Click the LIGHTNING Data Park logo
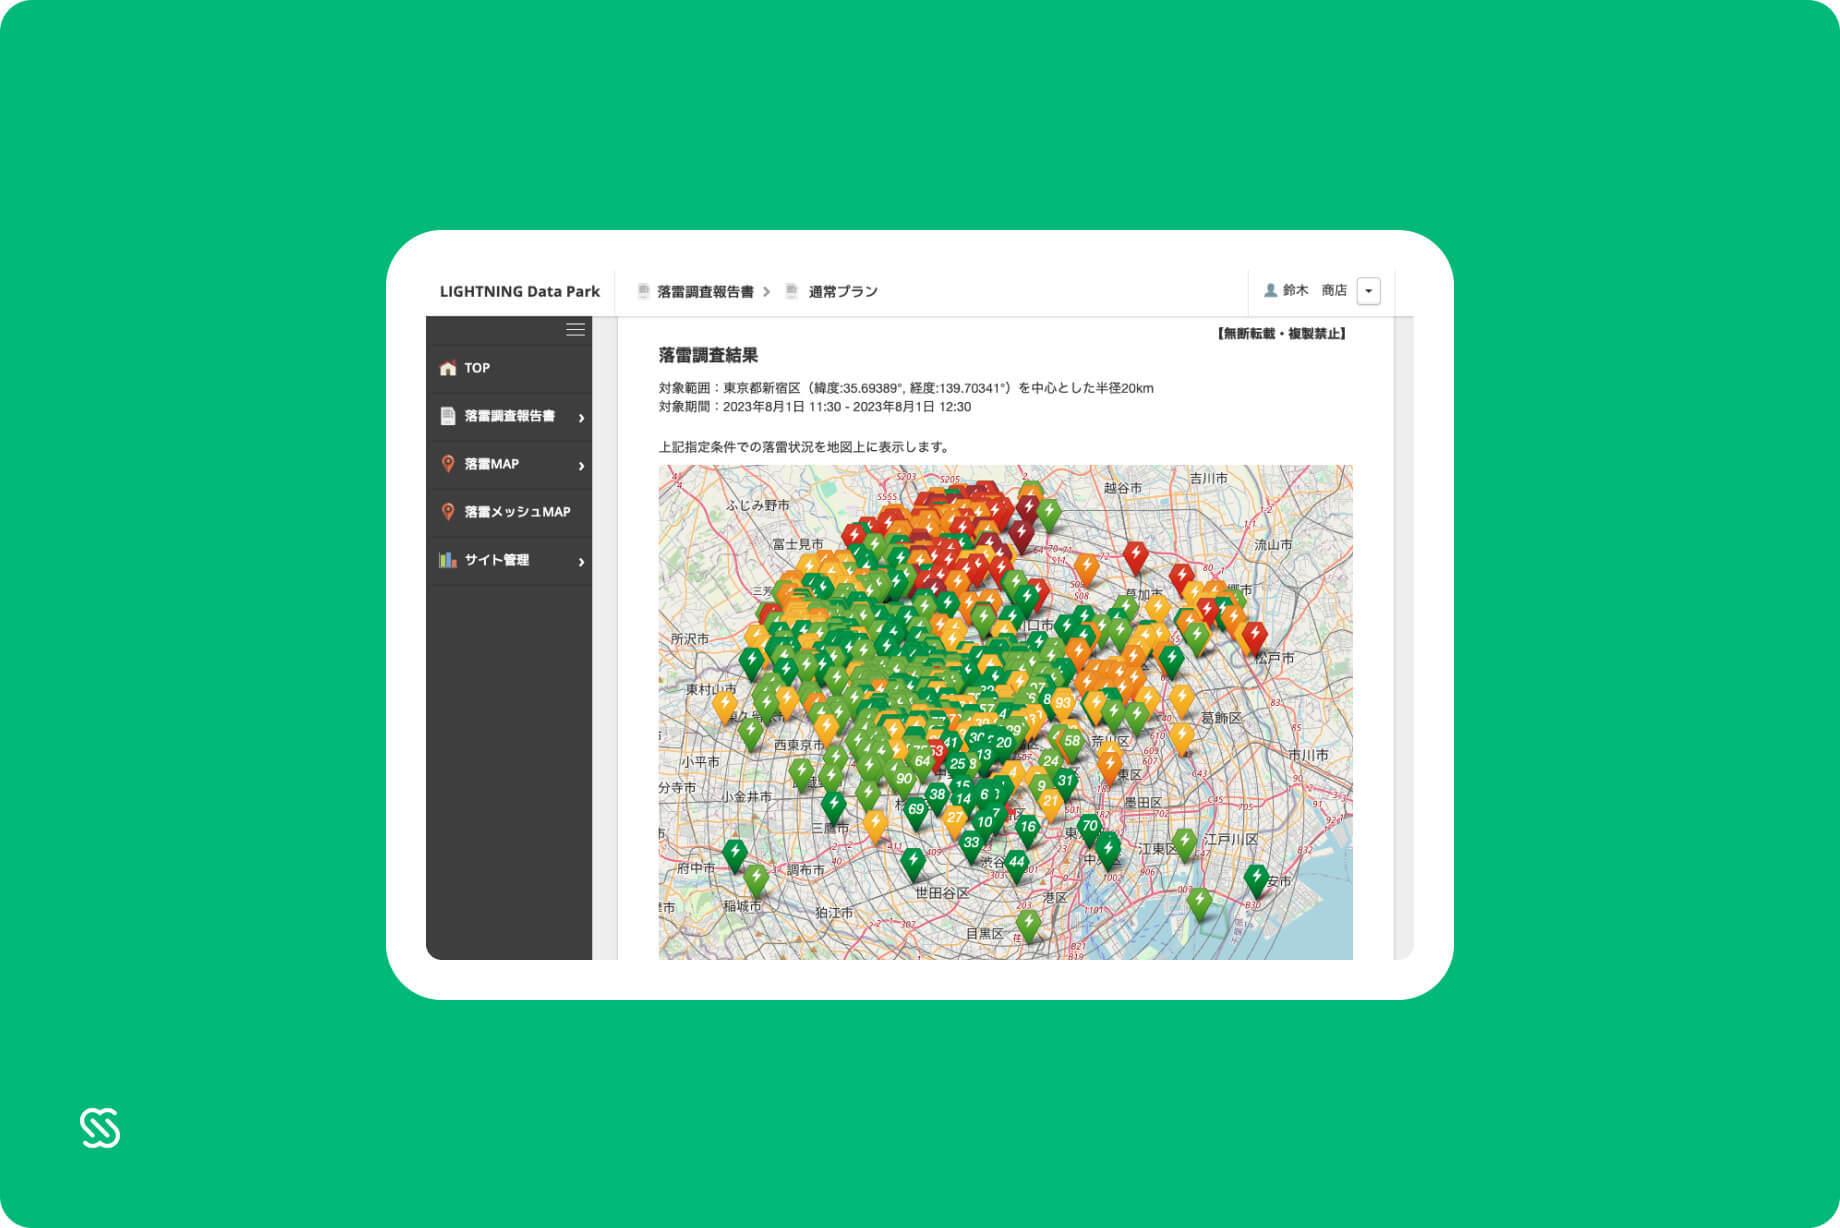The width and height of the screenshot is (1840, 1228). coord(519,291)
